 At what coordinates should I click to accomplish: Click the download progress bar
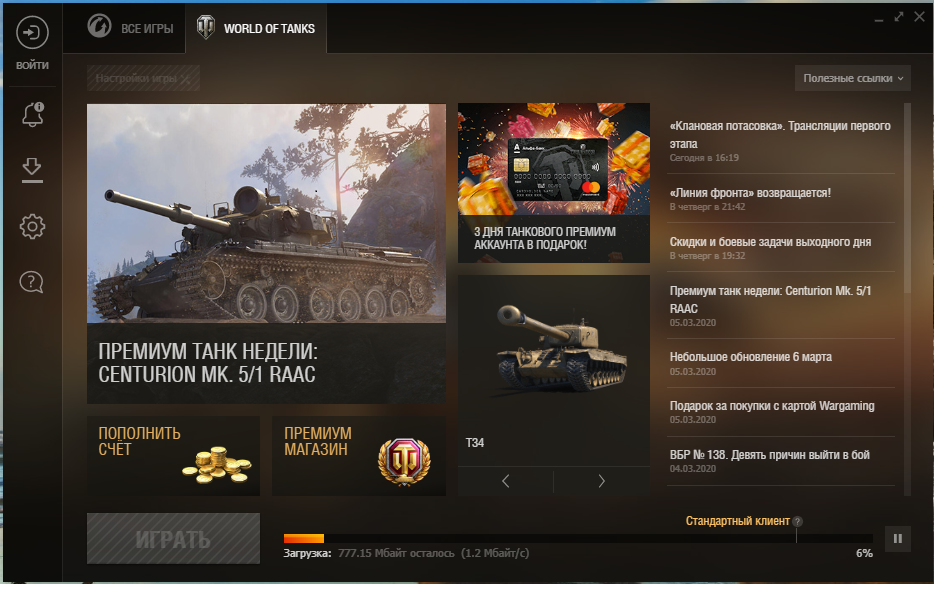pyautogui.click(x=578, y=538)
